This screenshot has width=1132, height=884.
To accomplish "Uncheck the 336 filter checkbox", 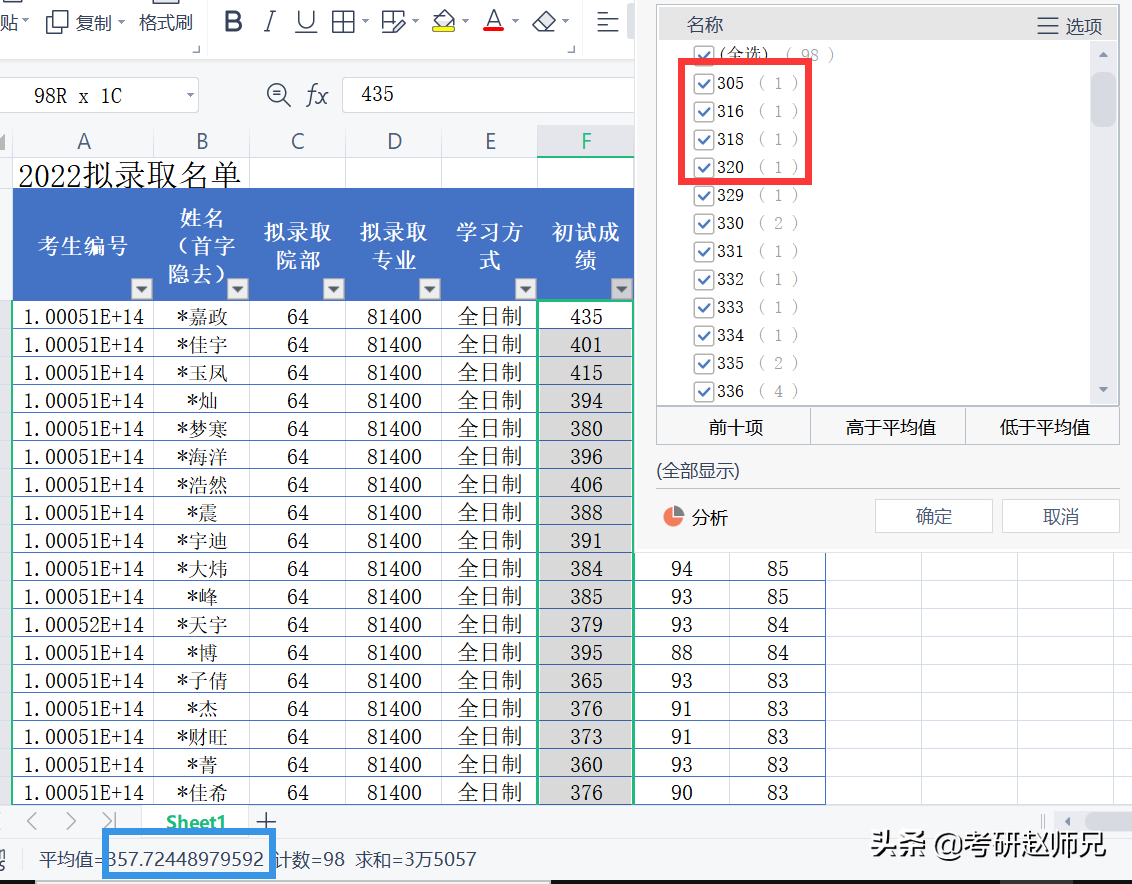I will pyautogui.click(x=703, y=391).
